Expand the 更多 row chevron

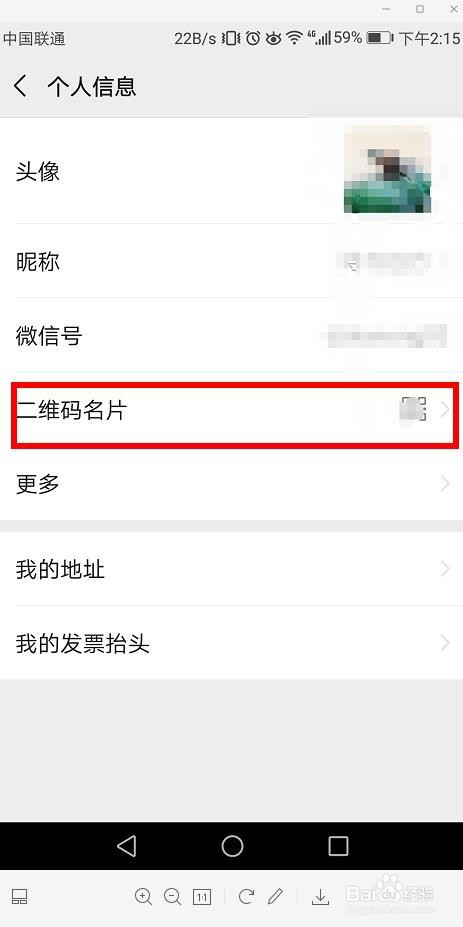coord(445,484)
